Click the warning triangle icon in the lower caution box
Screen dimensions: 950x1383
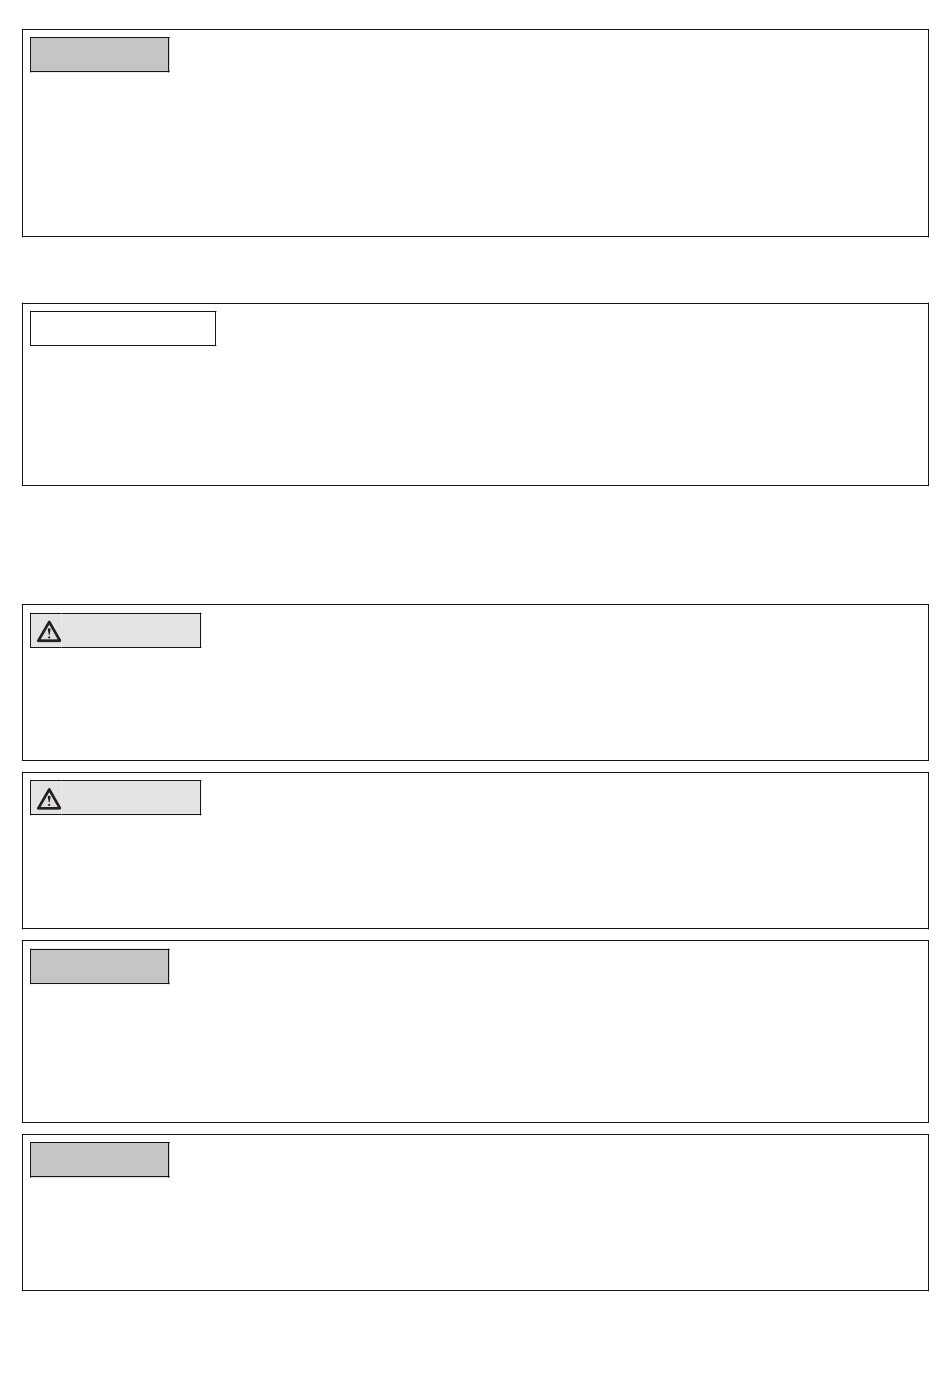48,798
